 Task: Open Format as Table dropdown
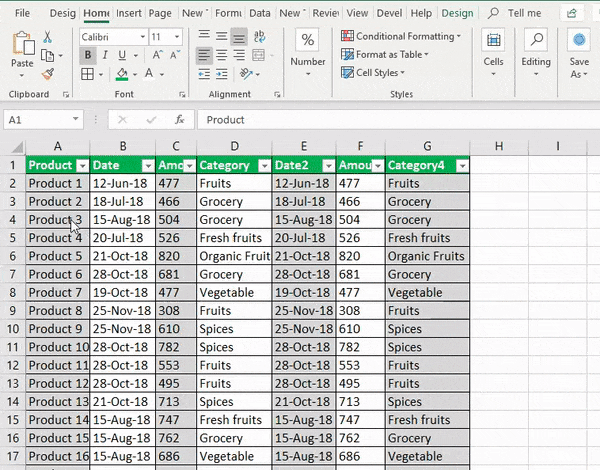pyautogui.click(x=385, y=54)
